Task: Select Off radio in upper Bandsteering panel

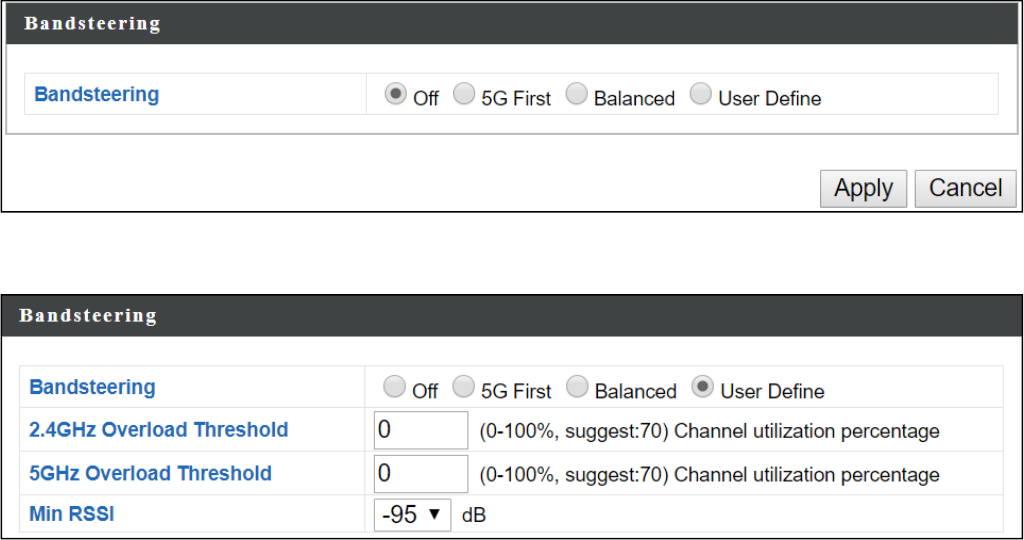Action: point(396,95)
